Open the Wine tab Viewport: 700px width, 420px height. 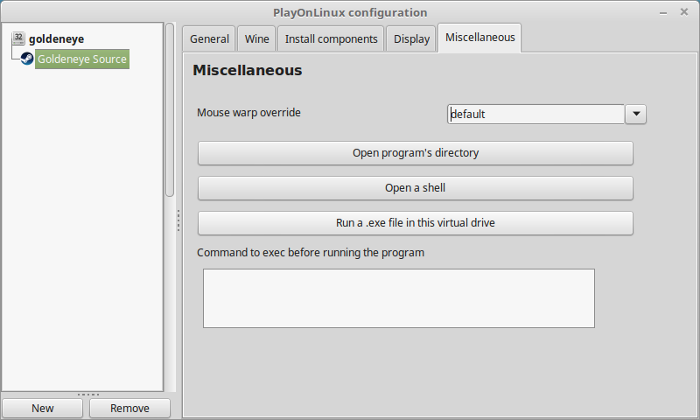pyautogui.click(x=257, y=39)
